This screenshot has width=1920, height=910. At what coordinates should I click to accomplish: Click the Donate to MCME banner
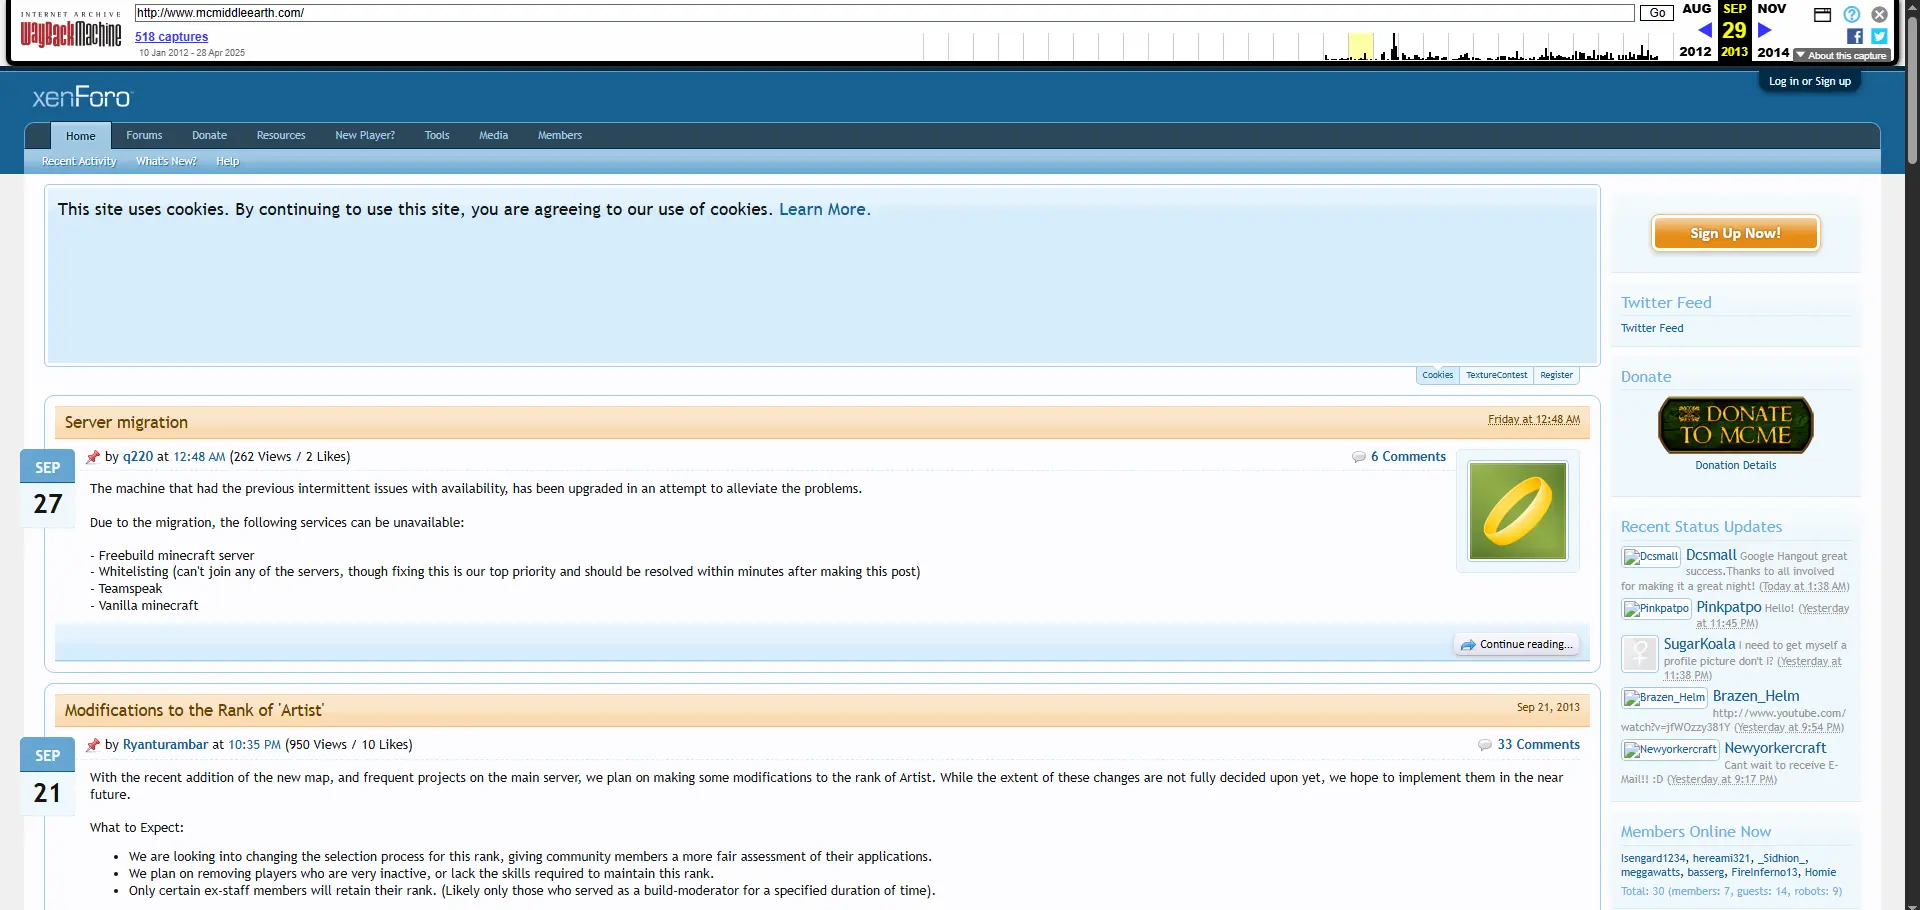[1735, 425]
